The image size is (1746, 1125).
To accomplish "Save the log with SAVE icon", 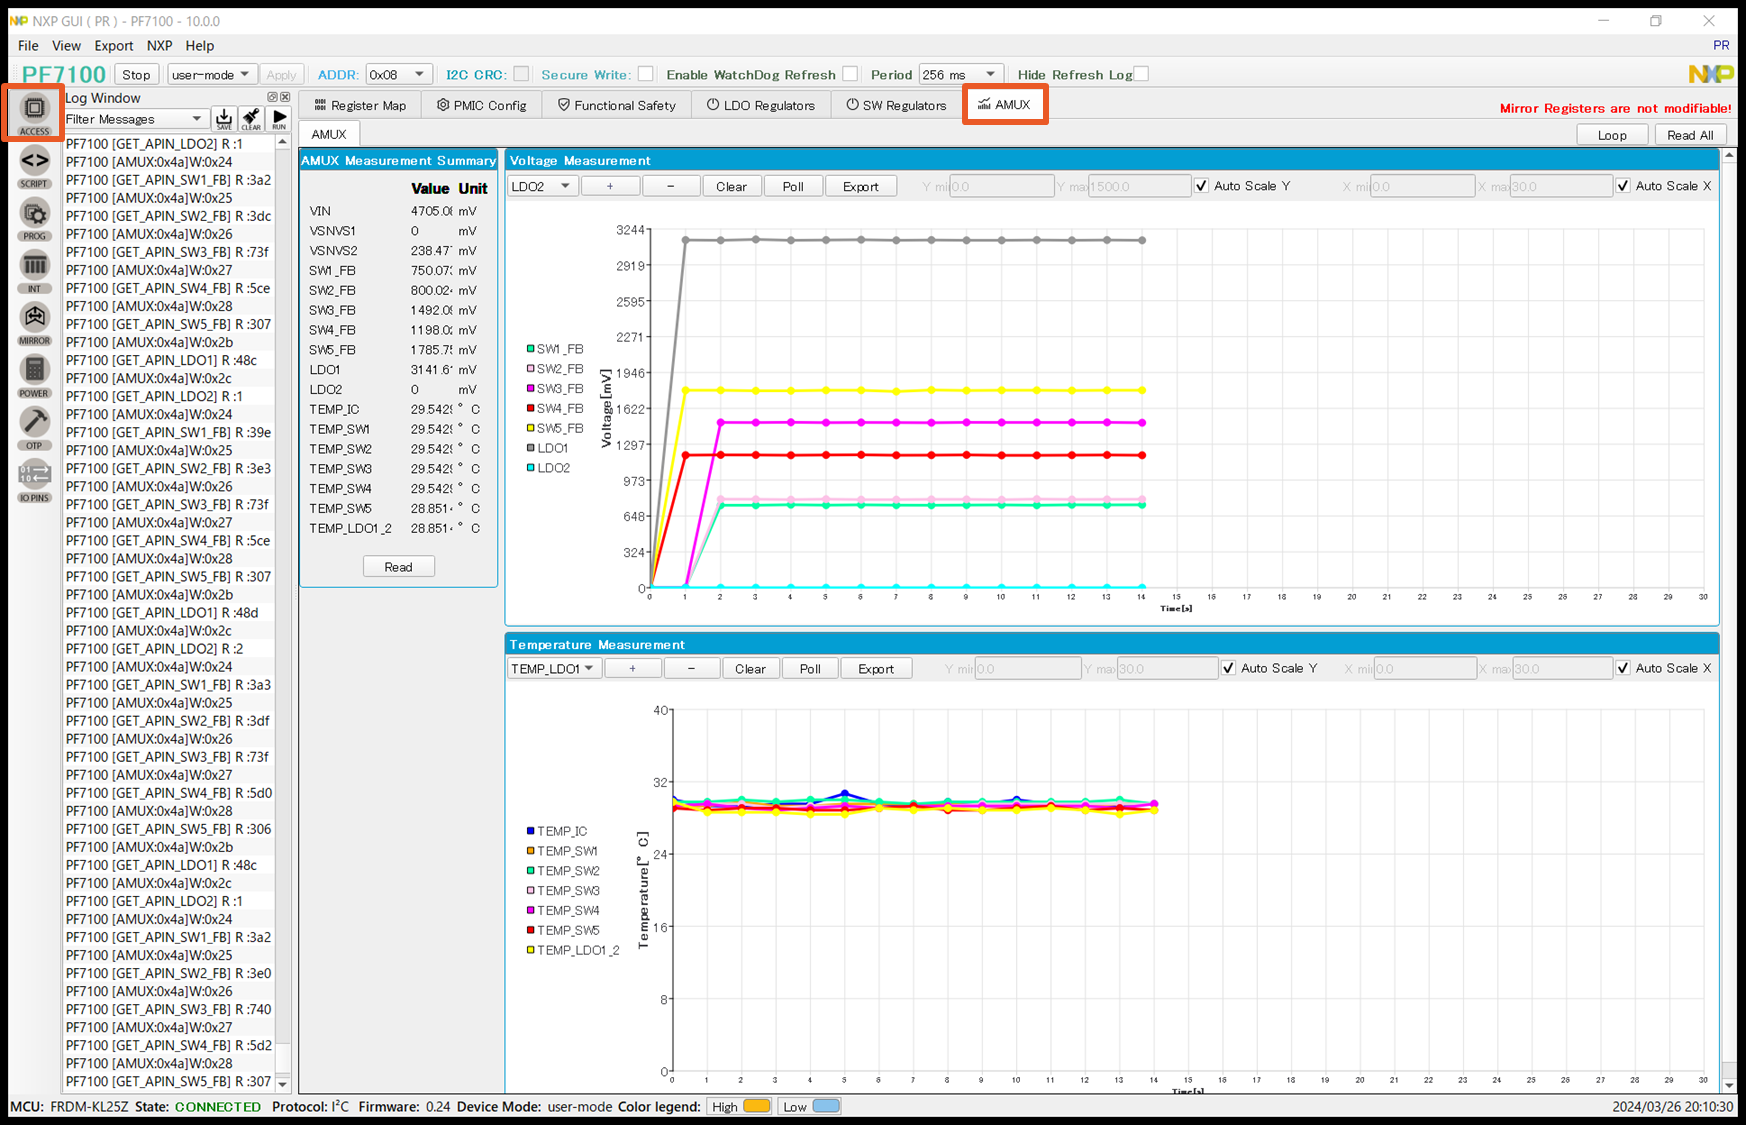I will (x=224, y=119).
